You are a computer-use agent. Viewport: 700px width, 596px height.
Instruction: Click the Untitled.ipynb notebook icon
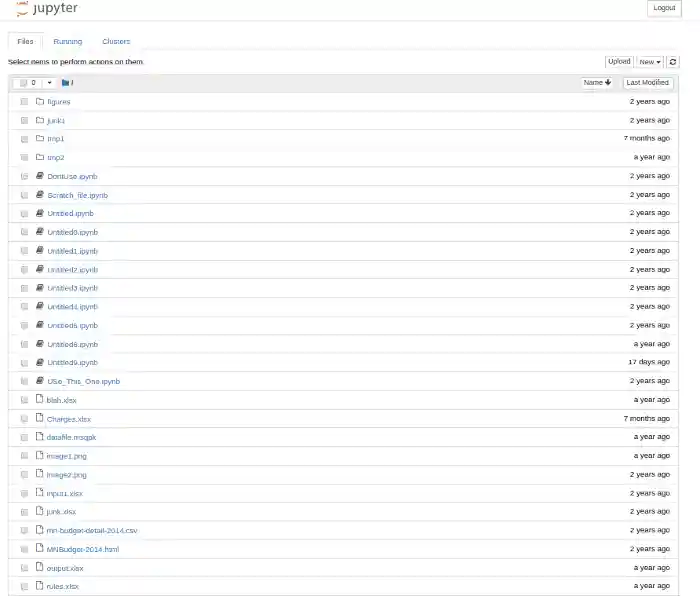tap(40, 213)
